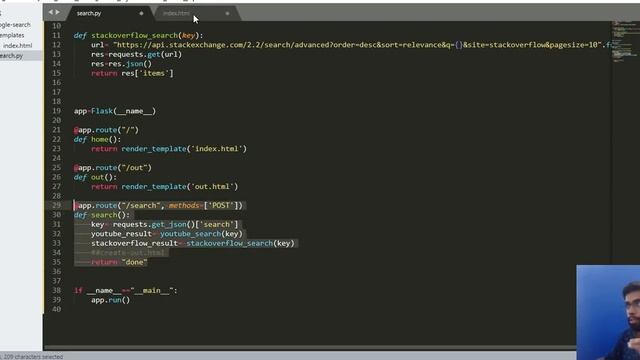Expand templates folder in sidebar
The height and width of the screenshot is (360, 640).
(x=12, y=36)
